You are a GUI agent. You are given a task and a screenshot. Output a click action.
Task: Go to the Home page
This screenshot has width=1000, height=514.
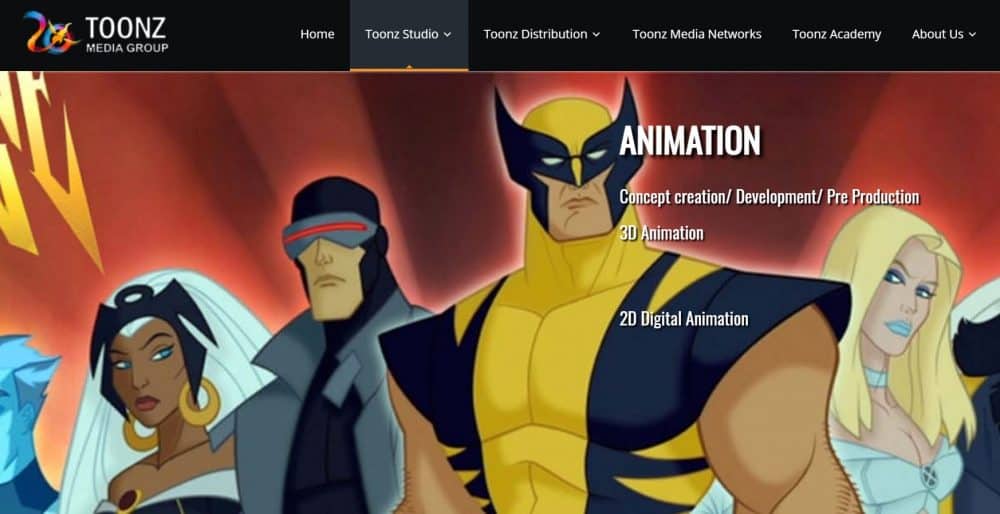pyautogui.click(x=317, y=34)
